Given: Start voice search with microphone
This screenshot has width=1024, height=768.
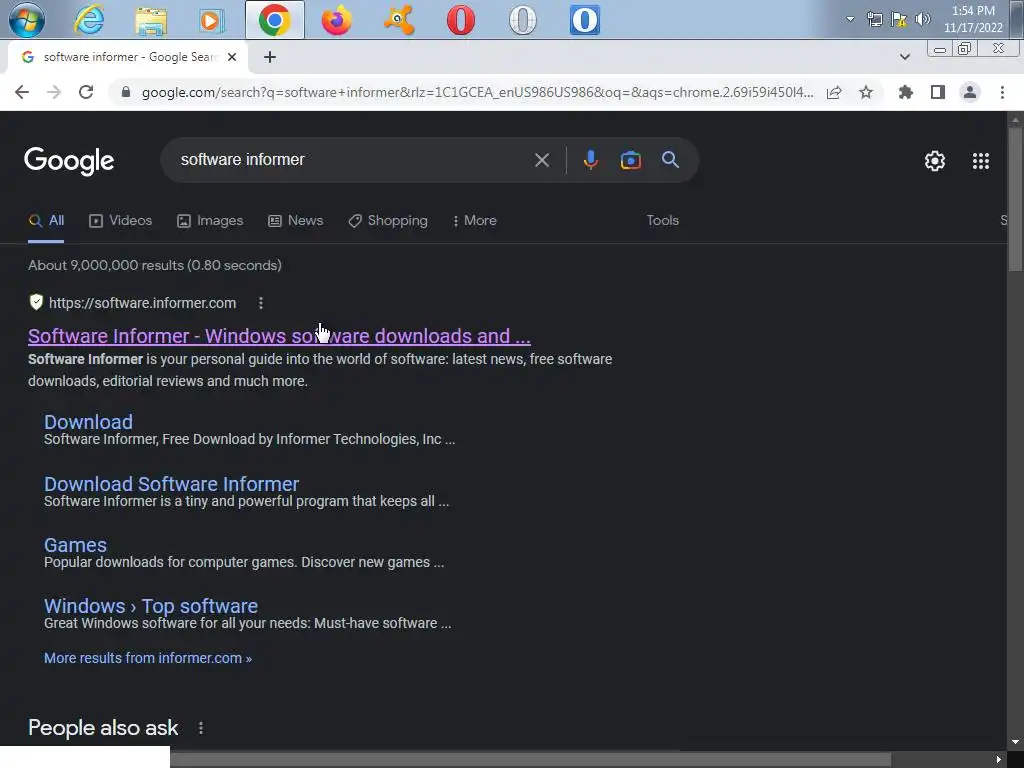Looking at the screenshot, I should (x=590, y=160).
